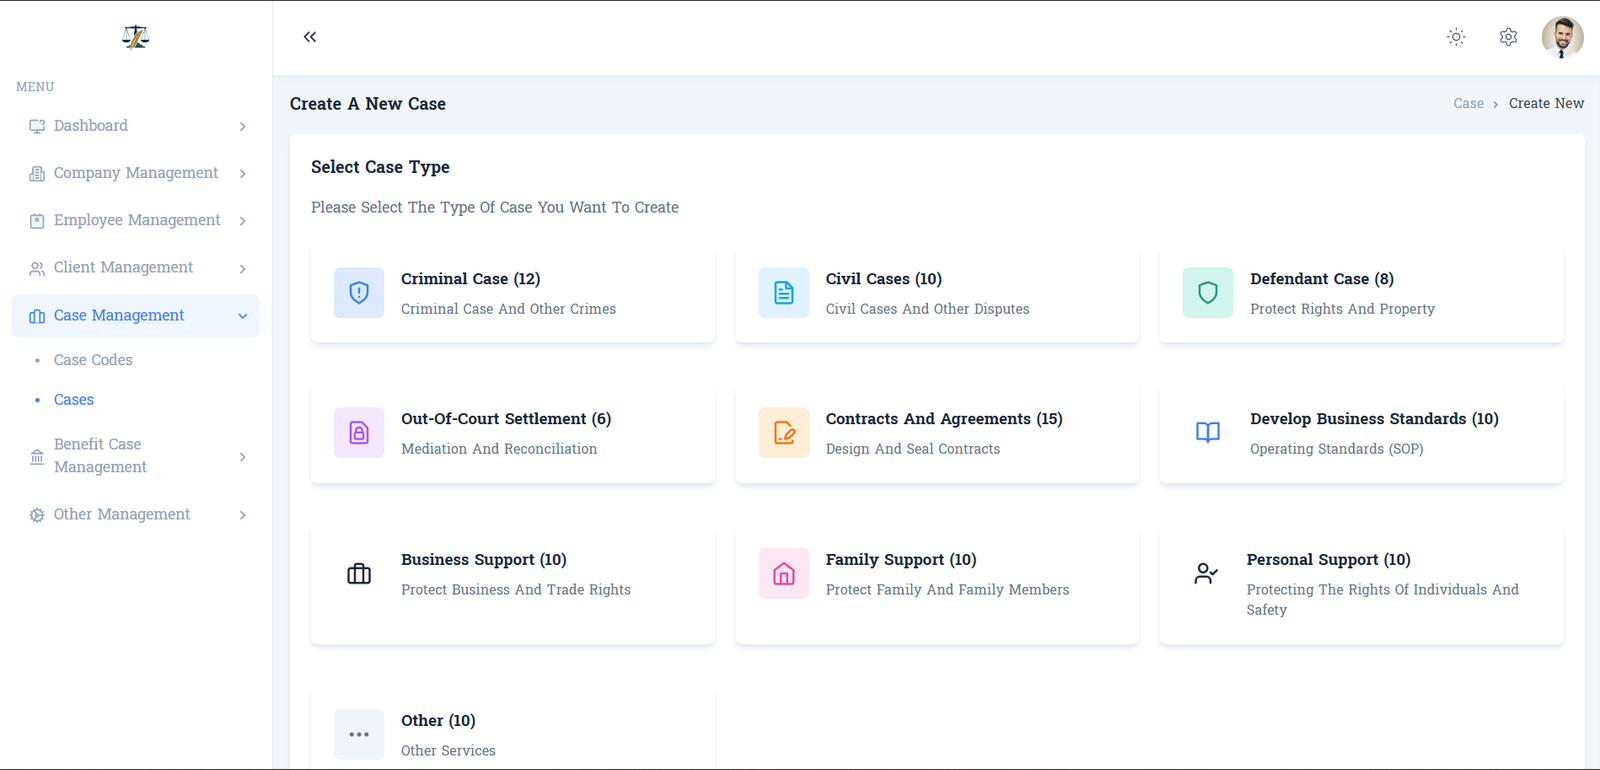Select the Personal Support case type title

click(x=1328, y=560)
